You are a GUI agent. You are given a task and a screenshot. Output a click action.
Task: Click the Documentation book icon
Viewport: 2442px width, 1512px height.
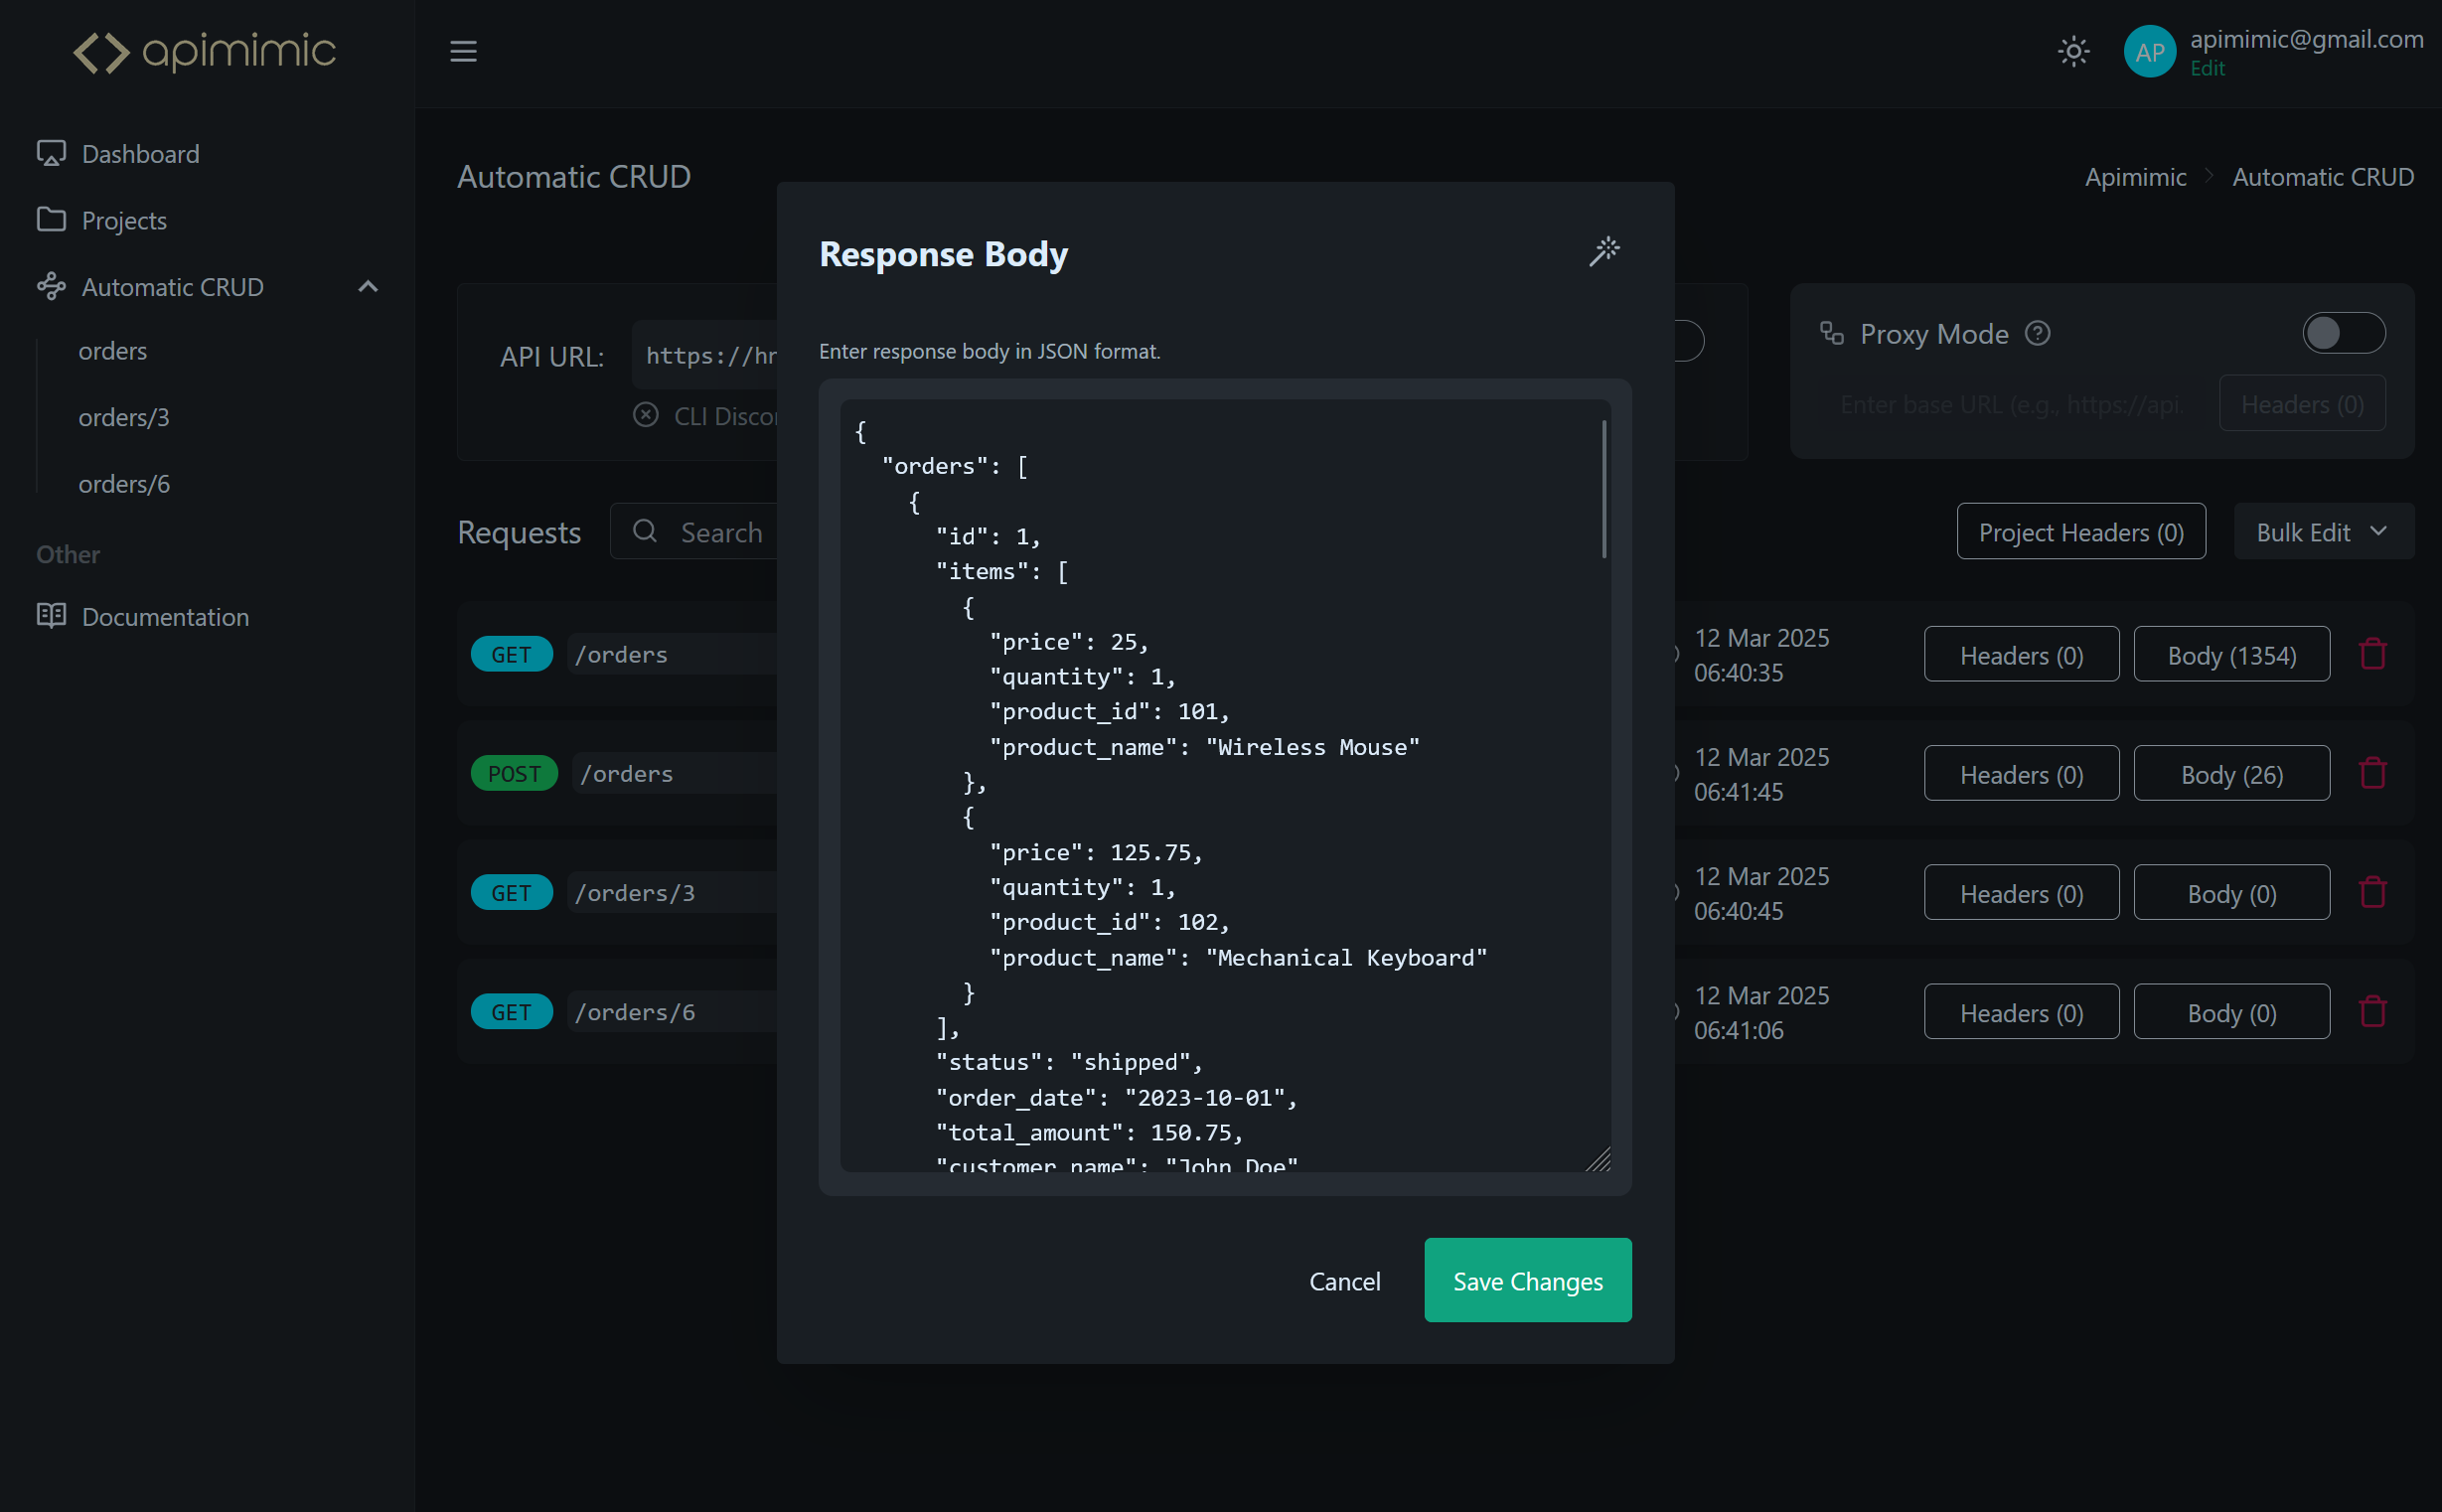(x=51, y=615)
